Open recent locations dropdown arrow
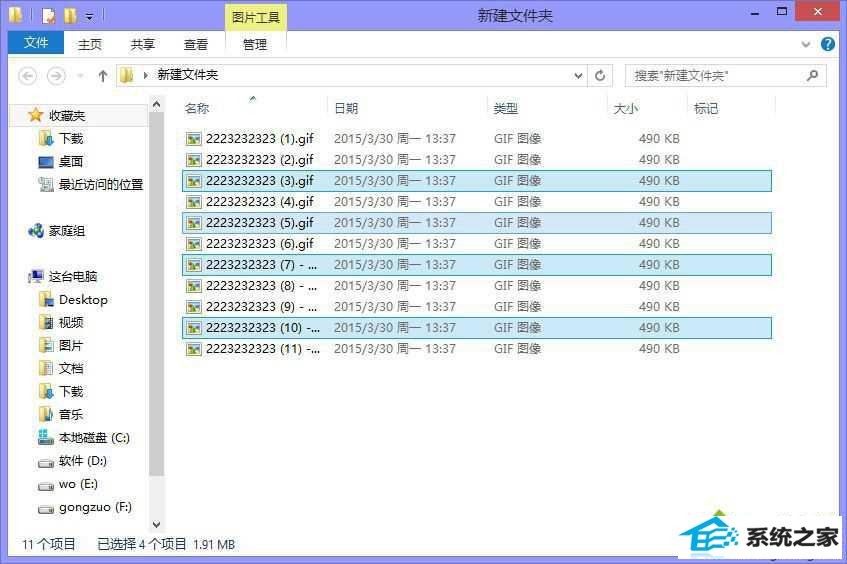The width and height of the screenshot is (847, 564). tap(80, 76)
